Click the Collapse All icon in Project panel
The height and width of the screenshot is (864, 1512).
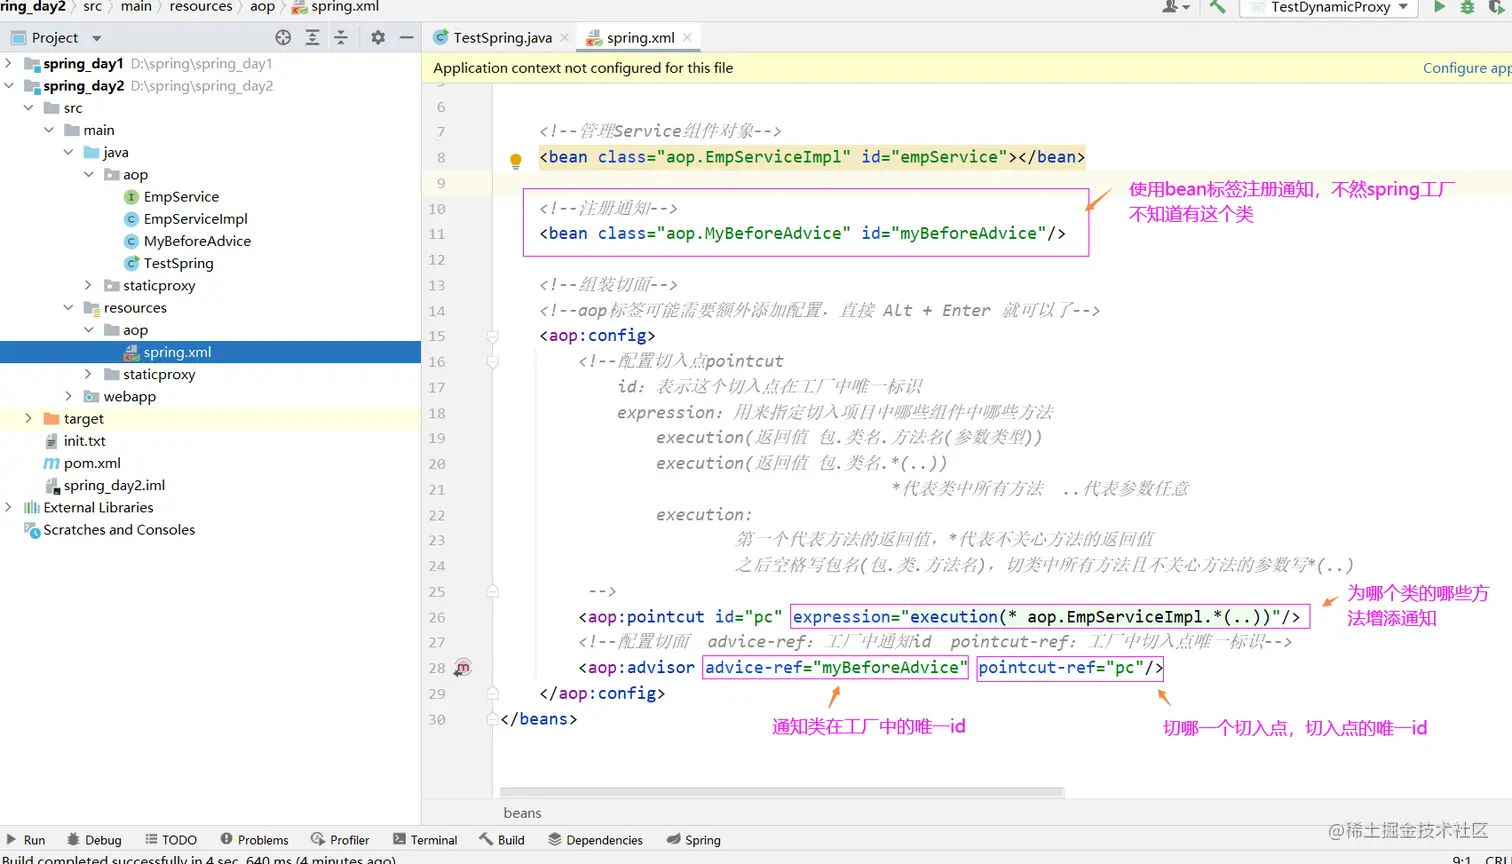[341, 37]
